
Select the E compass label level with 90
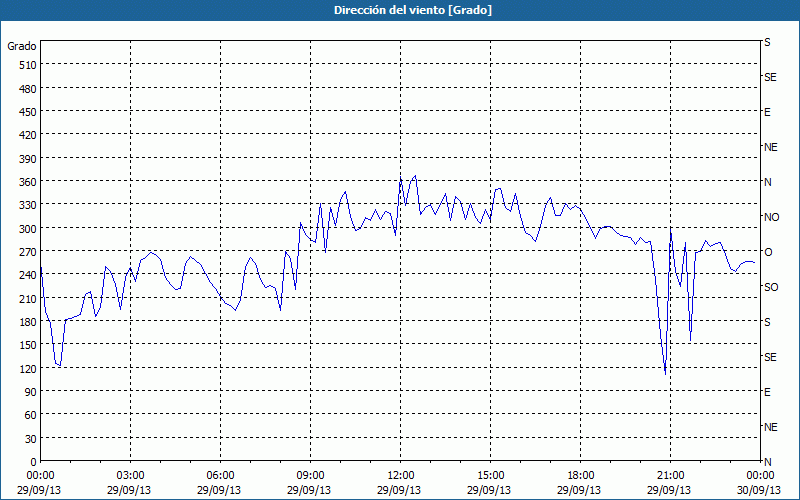pyautogui.click(x=767, y=392)
